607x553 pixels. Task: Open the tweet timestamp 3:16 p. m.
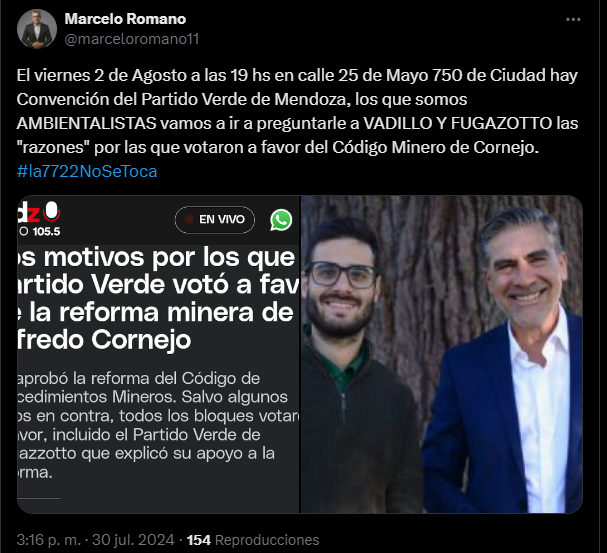pos(49,540)
